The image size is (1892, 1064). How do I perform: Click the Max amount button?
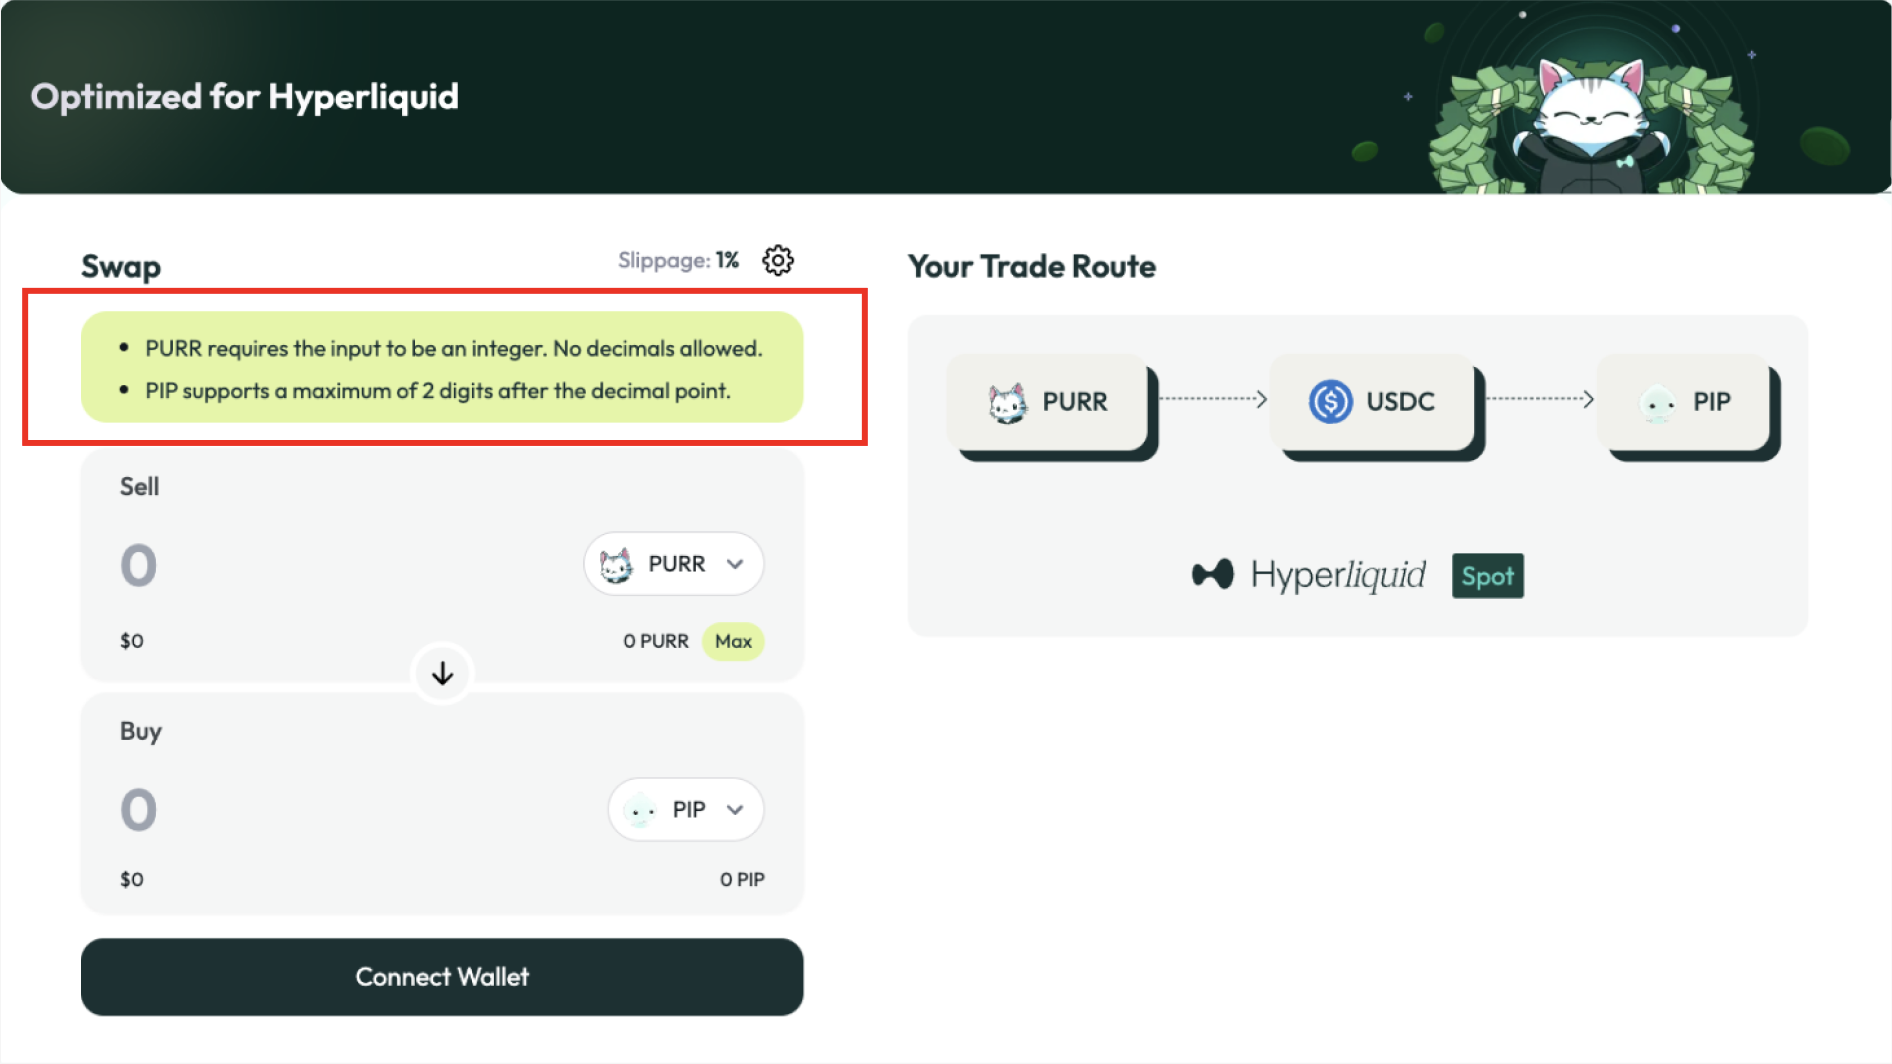[733, 641]
